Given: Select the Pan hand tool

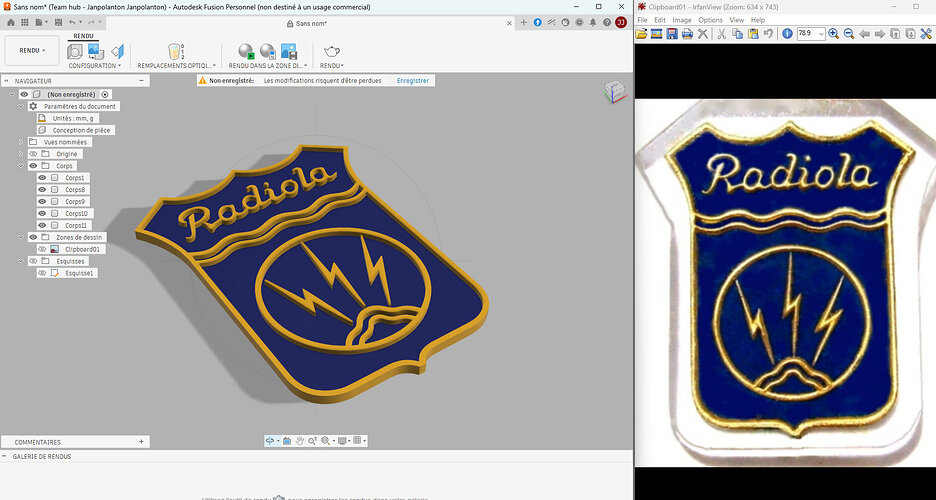Looking at the screenshot, I should [300, 441].
